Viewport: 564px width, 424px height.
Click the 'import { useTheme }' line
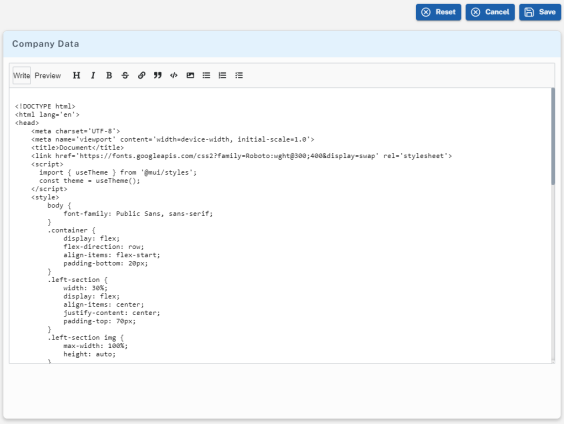(x=118, y=173)
